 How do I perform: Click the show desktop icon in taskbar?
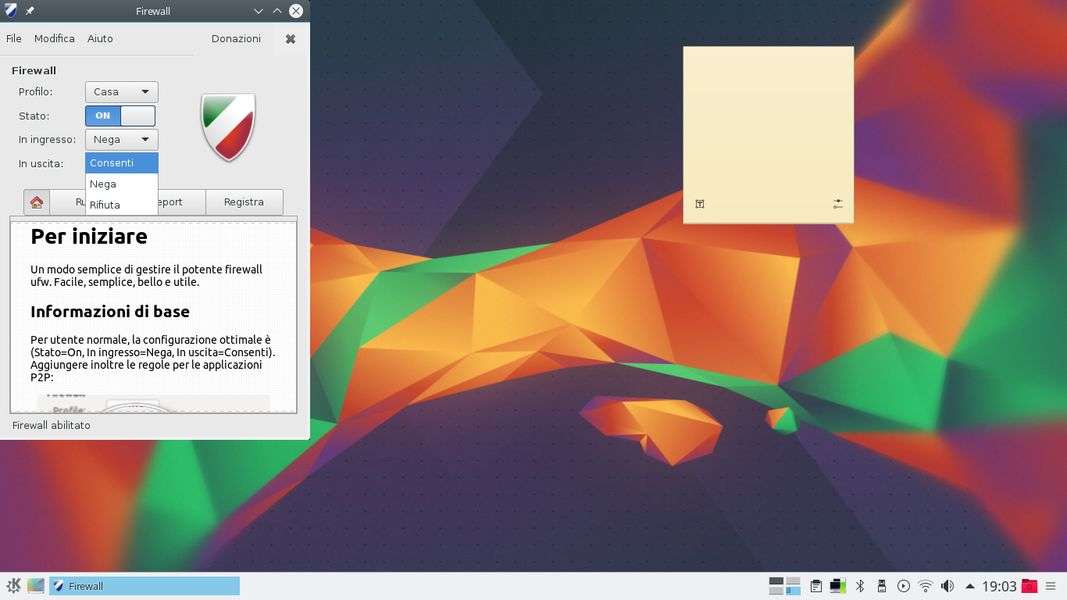tap(35, 586)
